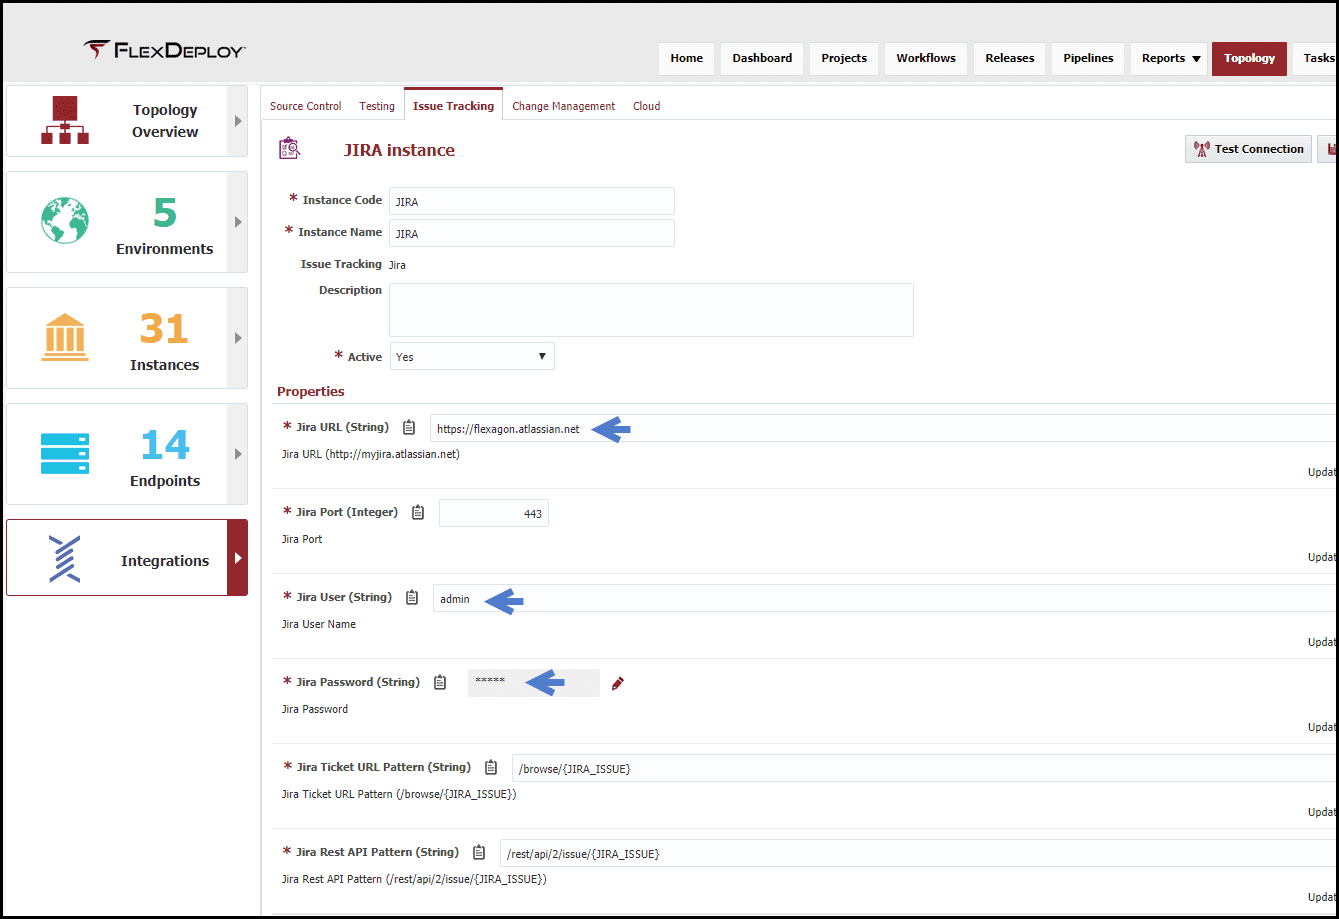Click the Topology Overview hierarchy icon

65,120
